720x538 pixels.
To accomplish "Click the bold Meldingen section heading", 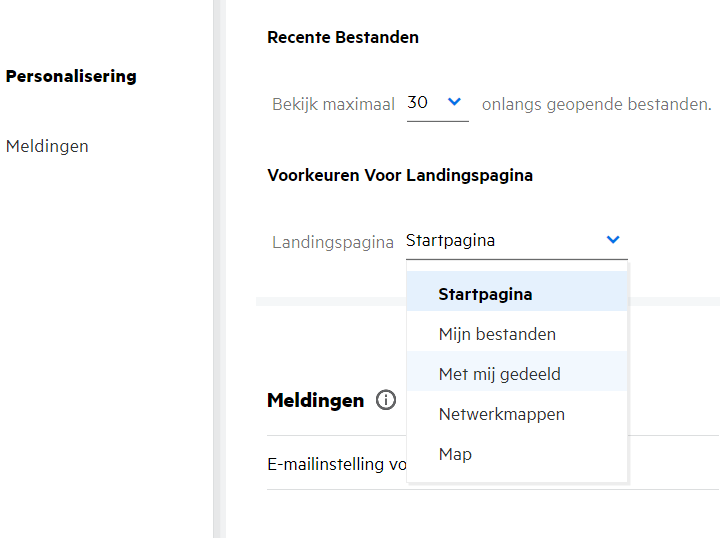I will [315, 400].
